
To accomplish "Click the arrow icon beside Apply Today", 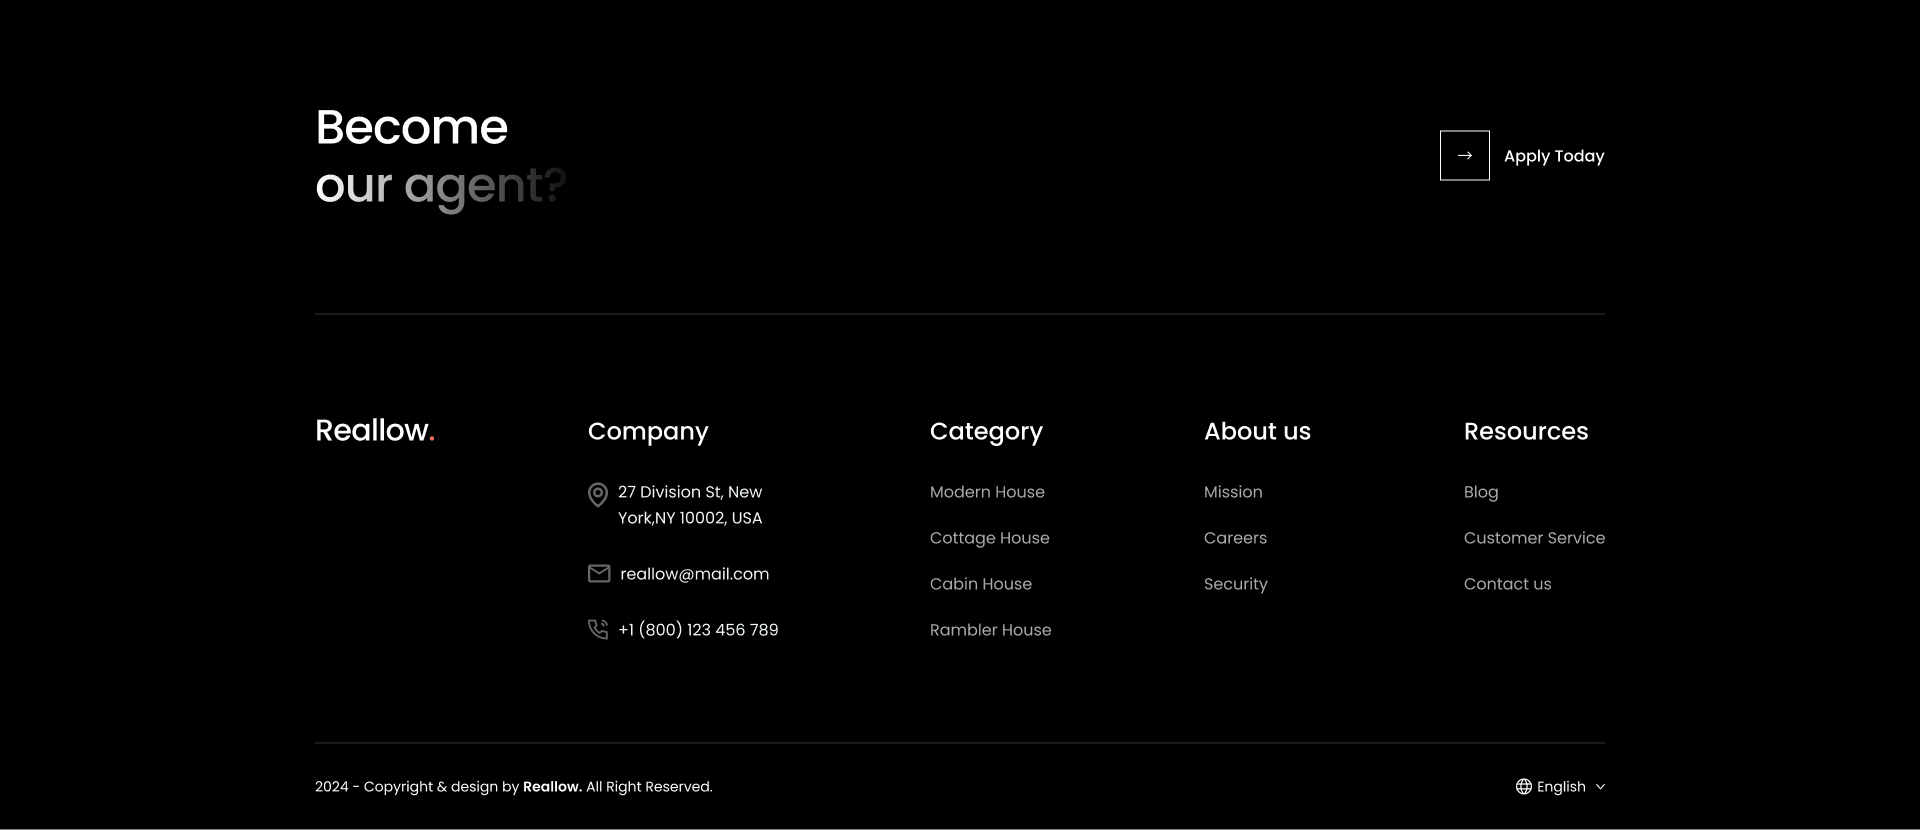I will coord(1464,156).
